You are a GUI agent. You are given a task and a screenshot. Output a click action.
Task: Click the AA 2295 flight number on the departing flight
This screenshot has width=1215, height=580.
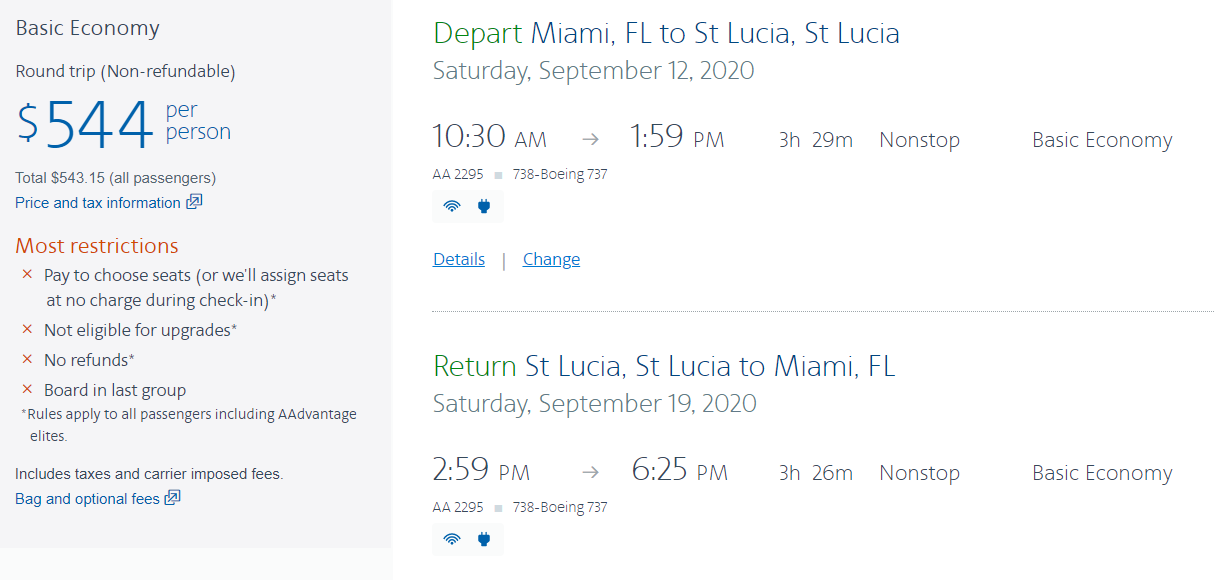pos(458,174)
